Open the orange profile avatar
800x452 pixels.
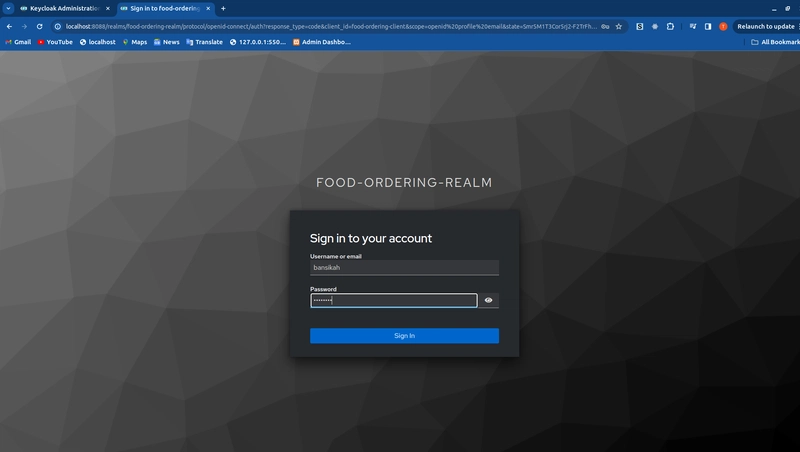click(x=723, y=27)
